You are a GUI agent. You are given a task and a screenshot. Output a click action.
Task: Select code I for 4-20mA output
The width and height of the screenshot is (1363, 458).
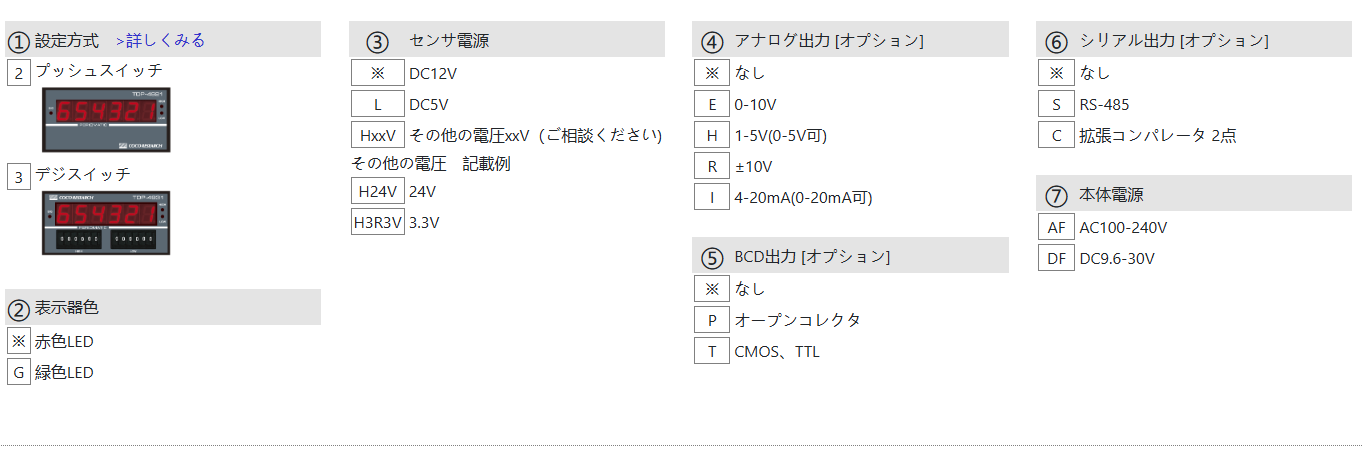[712, 197]
